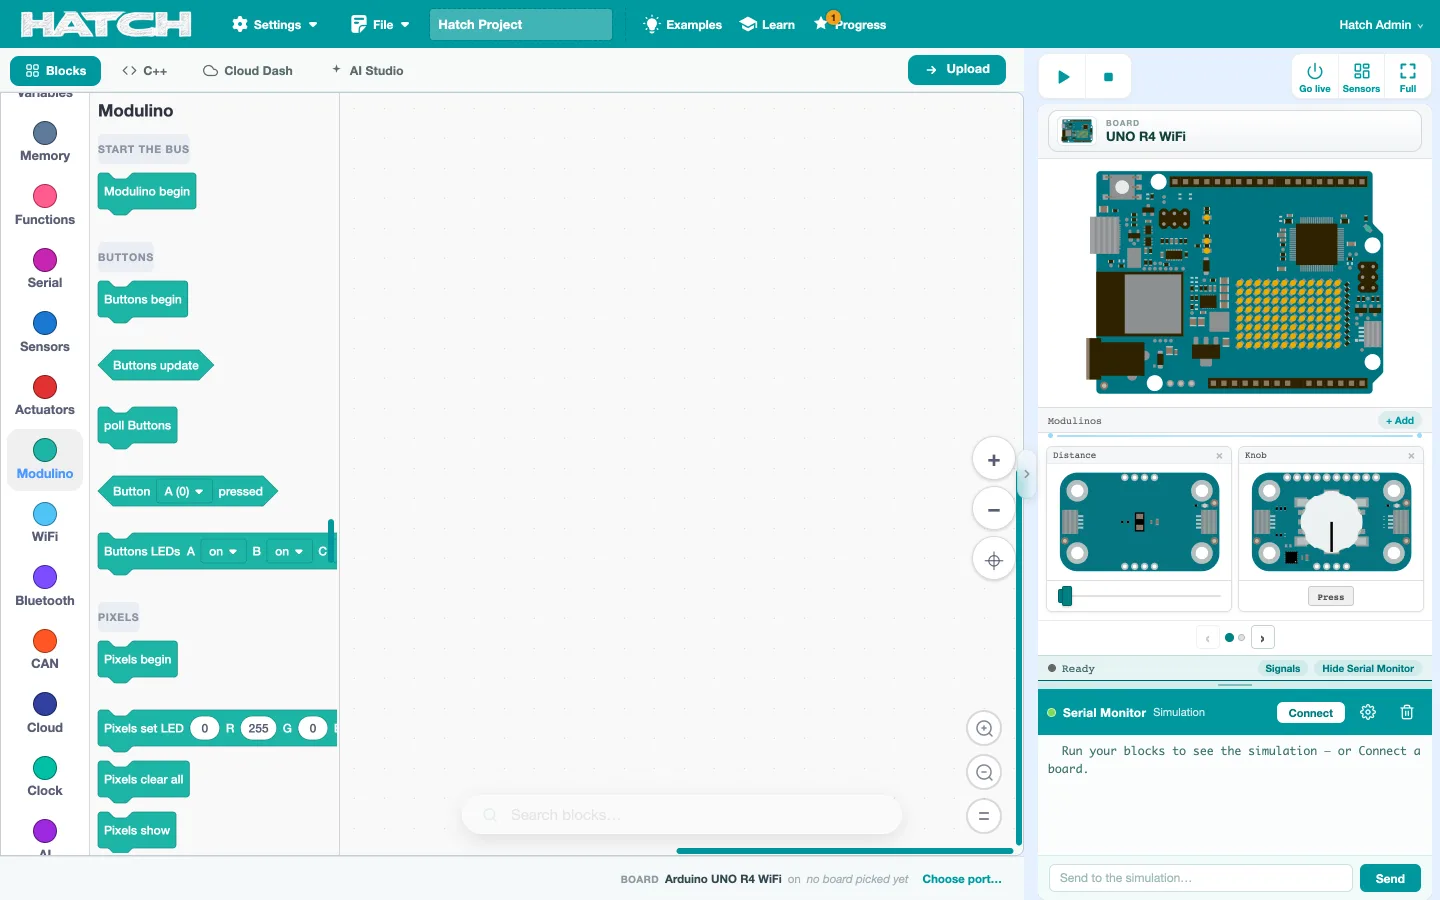Open Serial Monitor settings gear
This screenshot has width=1440, height=900.
click(1368, 712)
